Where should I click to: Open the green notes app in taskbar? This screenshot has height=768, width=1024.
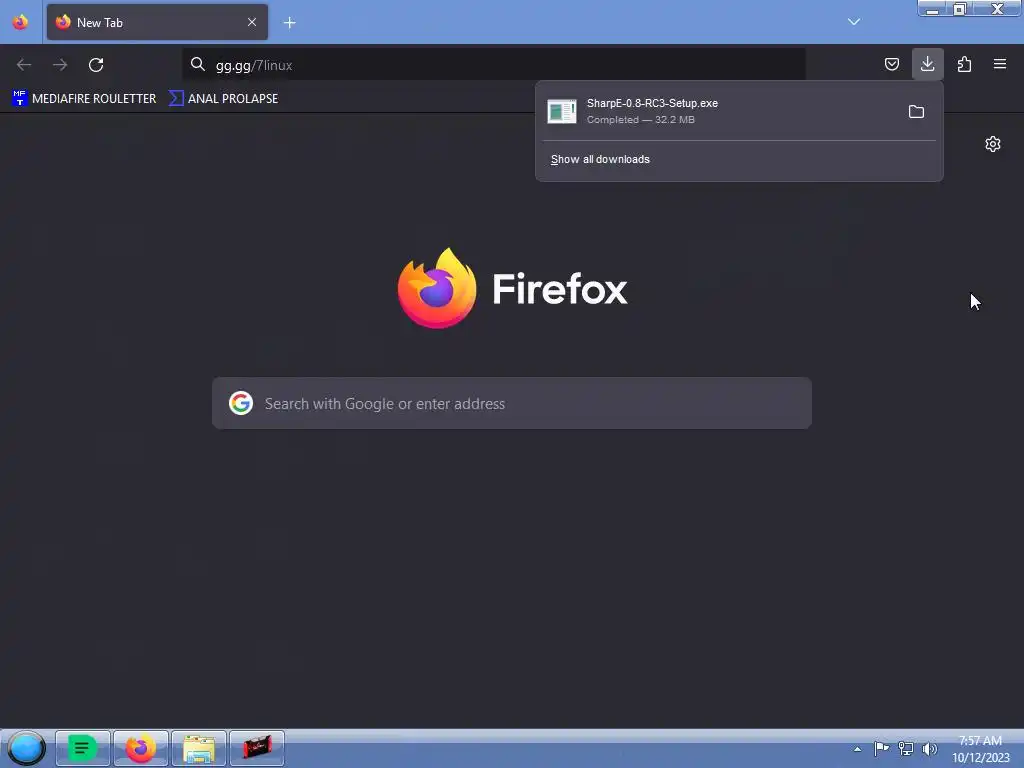83,748
